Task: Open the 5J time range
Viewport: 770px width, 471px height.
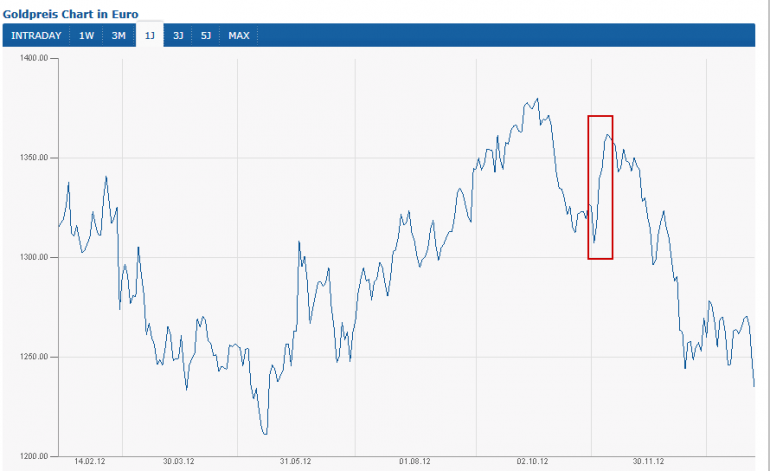Action: click(206, 36)
